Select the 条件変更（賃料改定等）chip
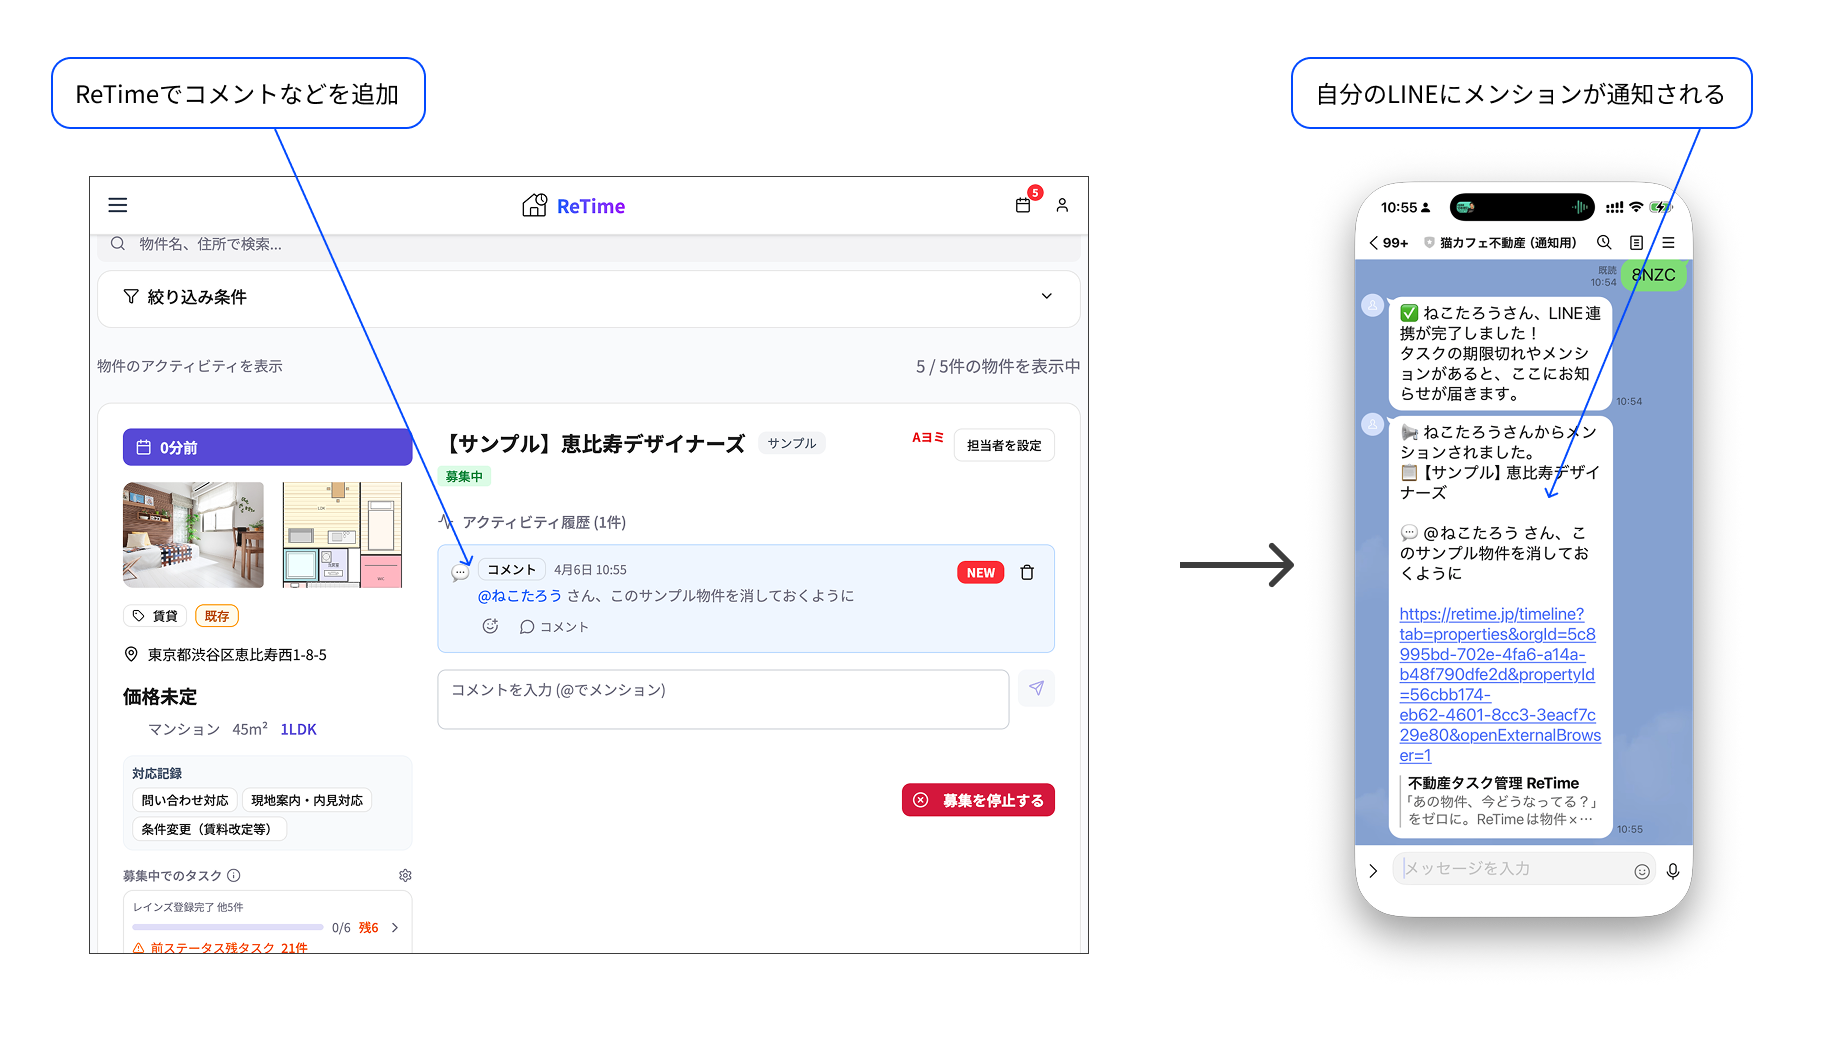 pyautogui.click(x=209, y=829)
